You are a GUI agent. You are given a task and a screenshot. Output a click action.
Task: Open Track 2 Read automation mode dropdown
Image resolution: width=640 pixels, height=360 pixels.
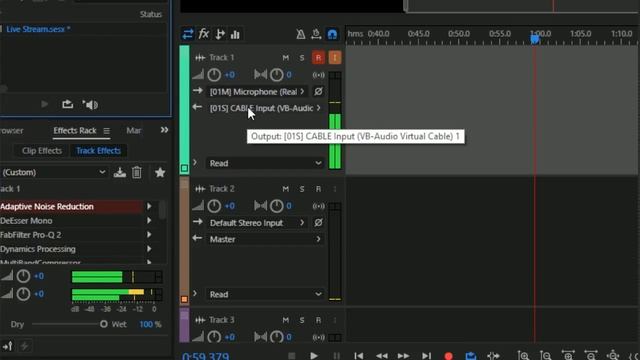pos(264,294)
